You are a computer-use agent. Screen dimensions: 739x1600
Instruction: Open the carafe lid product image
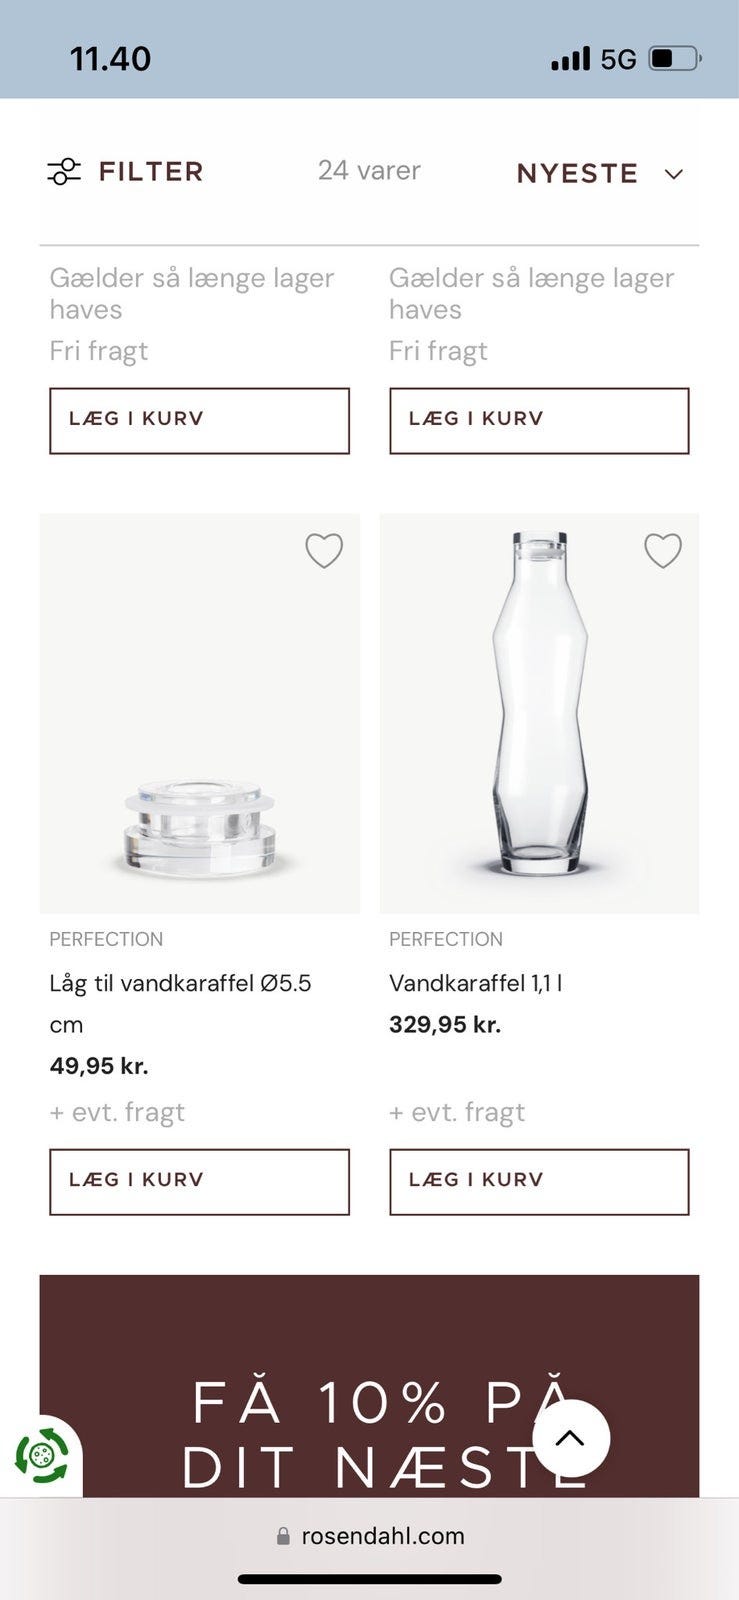[x=199, y=712]
